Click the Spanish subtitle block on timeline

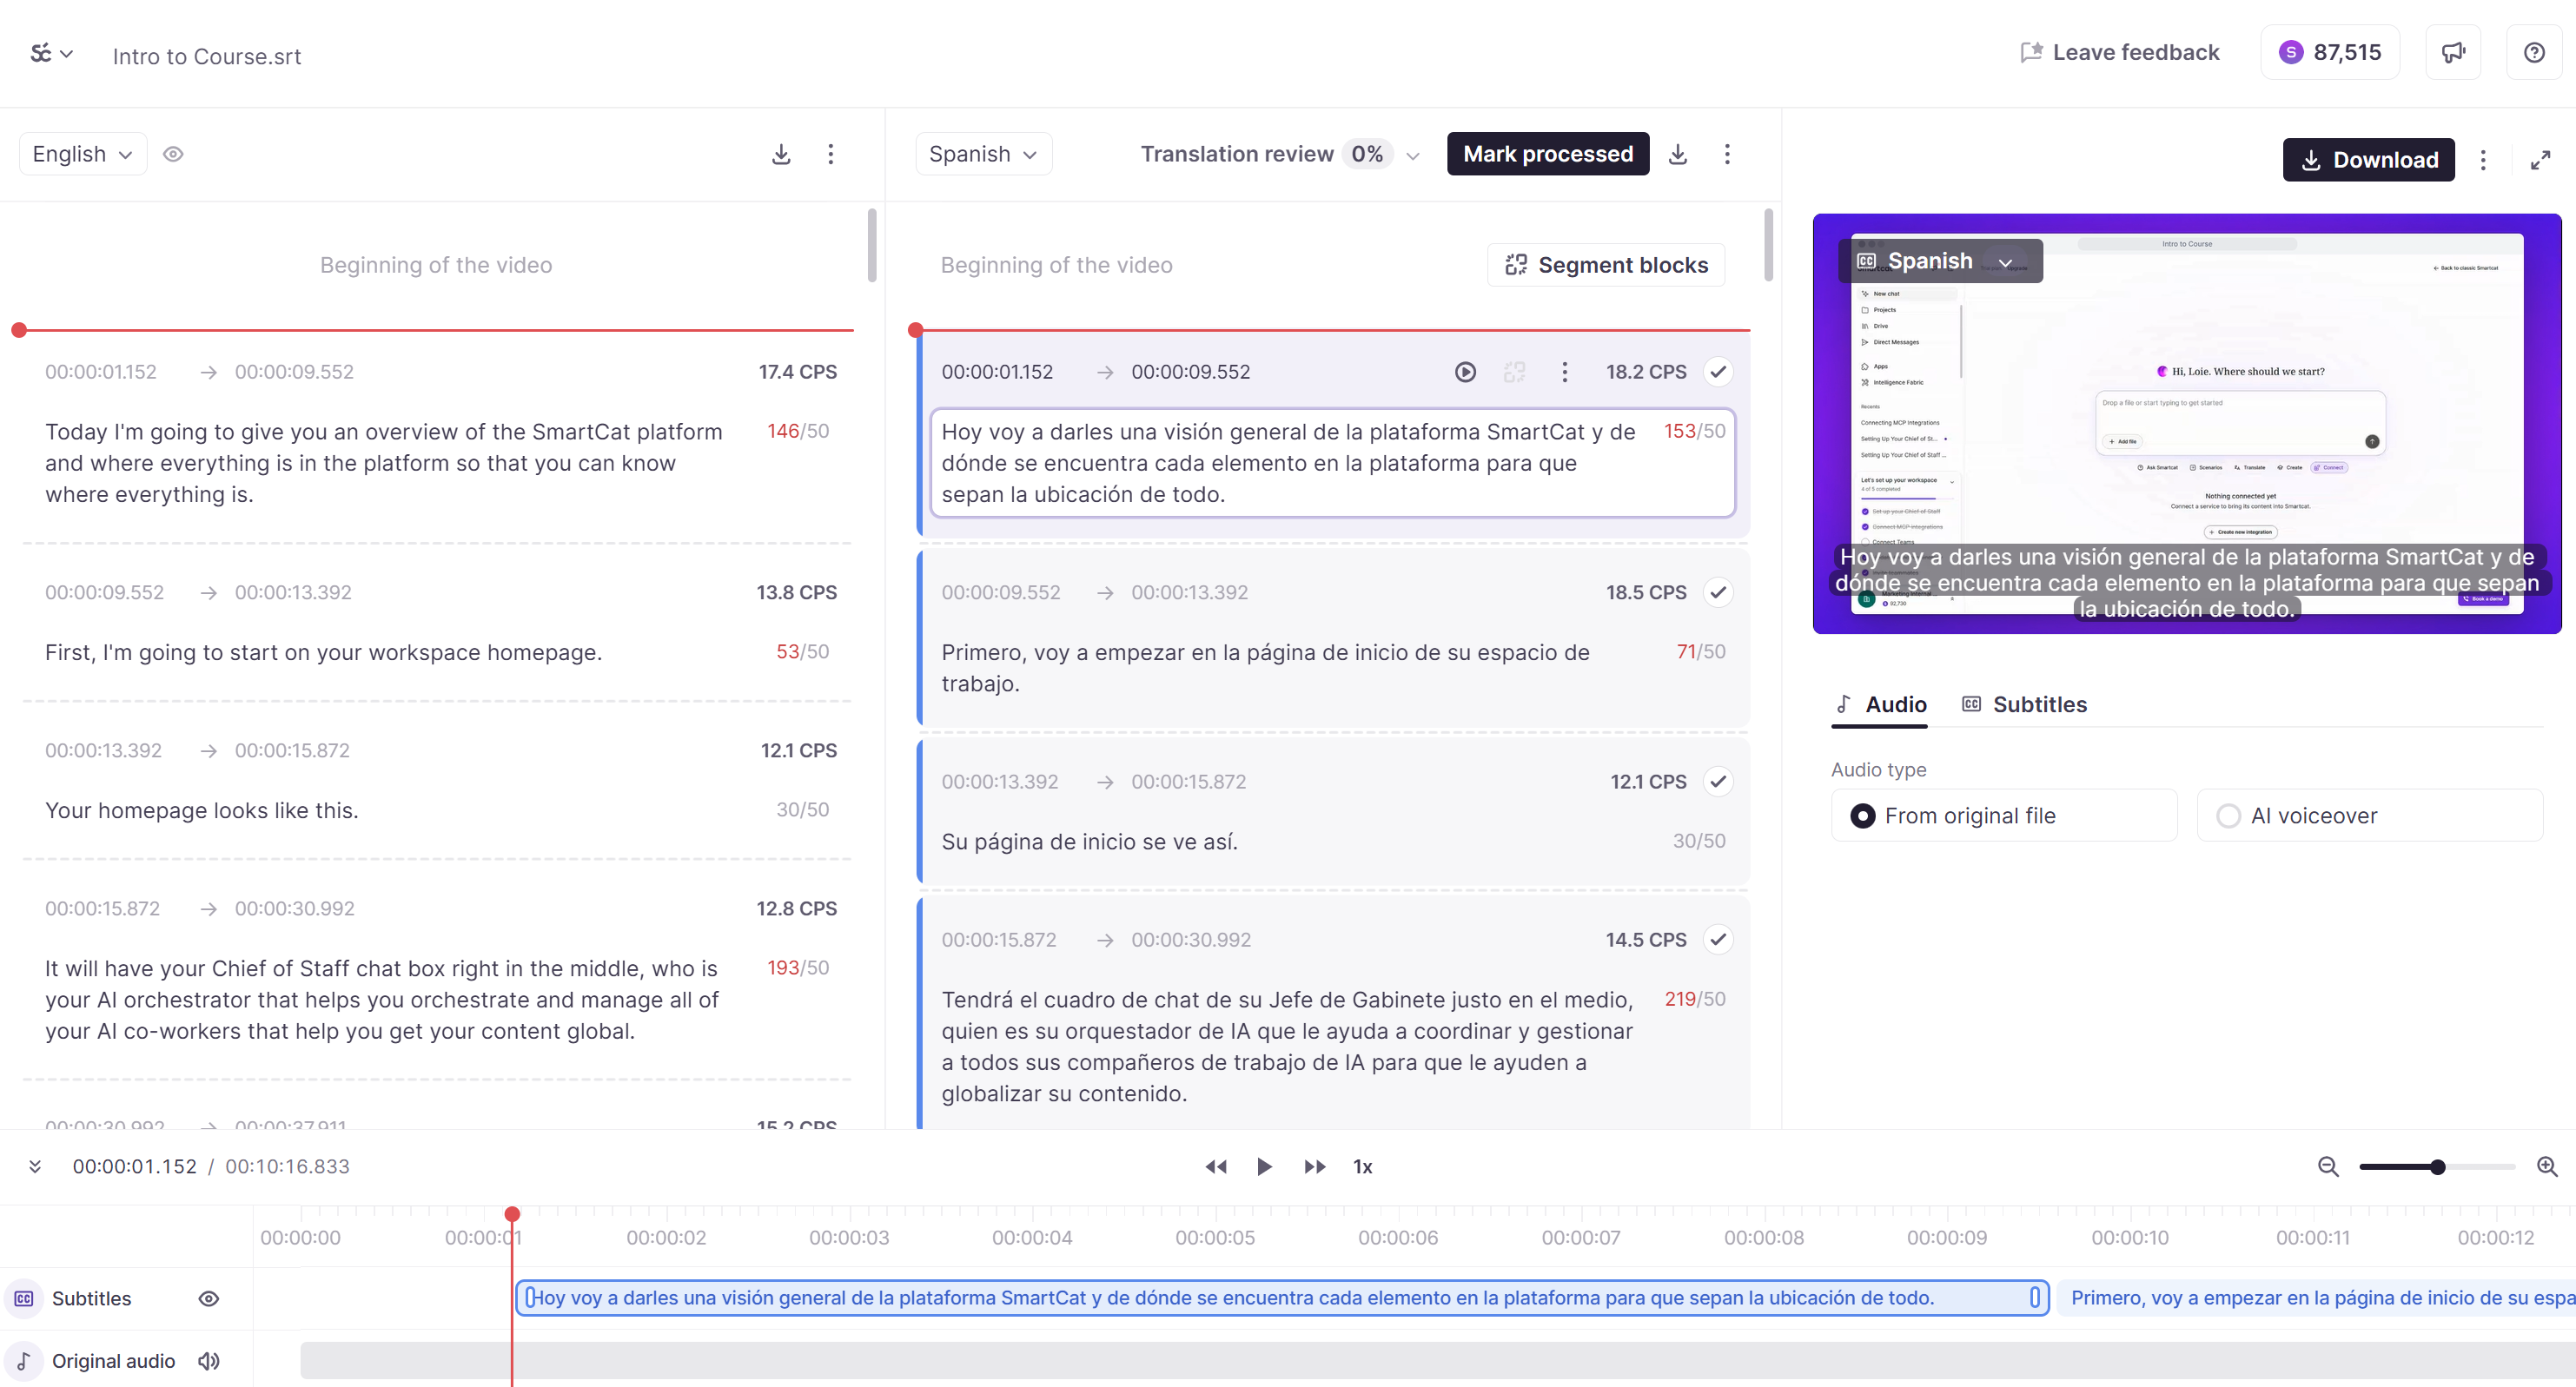[x=1282, y=1297]
